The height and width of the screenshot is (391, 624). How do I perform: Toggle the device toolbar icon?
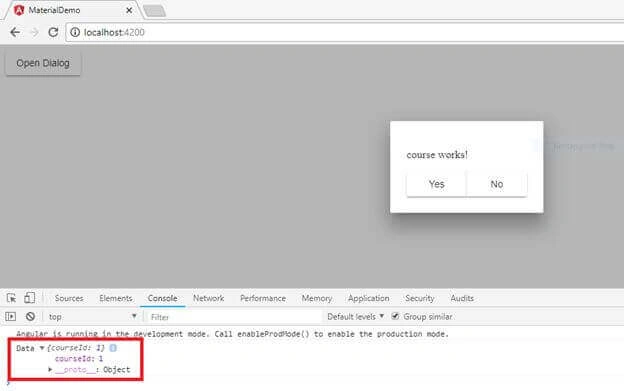click(29, 298)
